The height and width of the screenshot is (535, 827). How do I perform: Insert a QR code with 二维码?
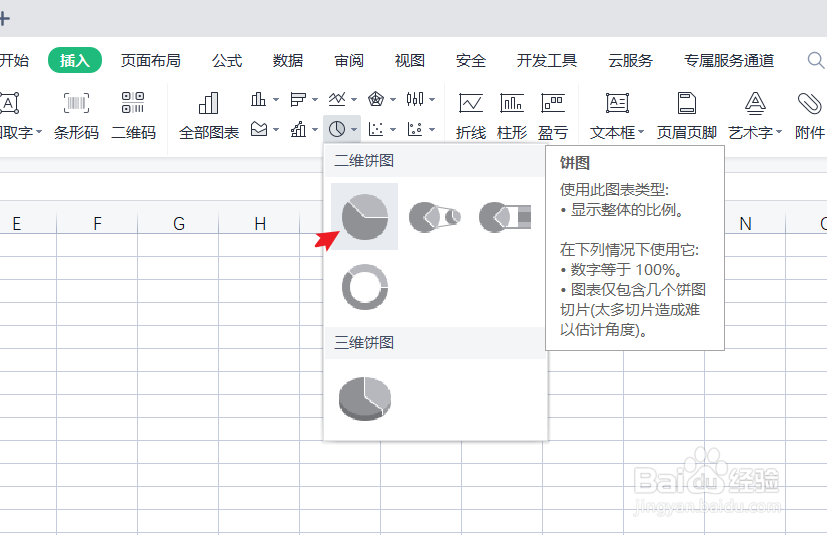click(133, 116)
